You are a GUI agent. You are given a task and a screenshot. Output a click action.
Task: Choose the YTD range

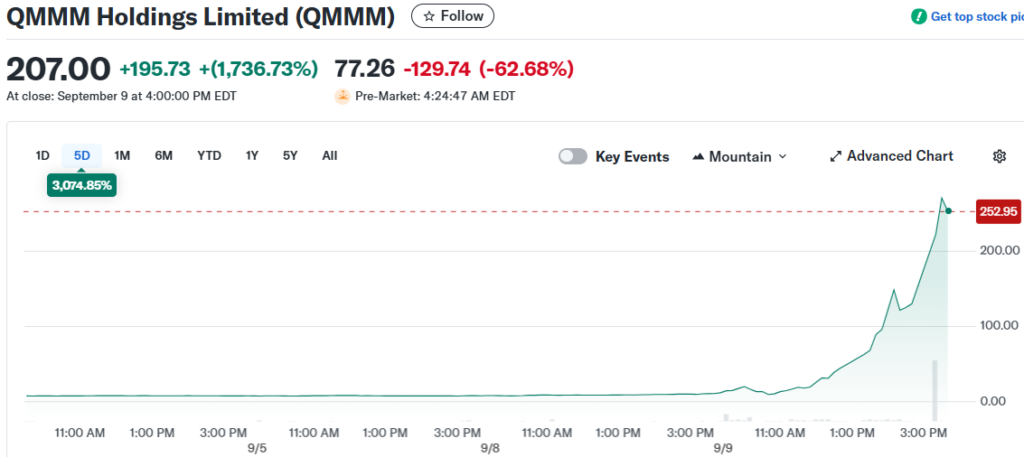coord(209,155)
